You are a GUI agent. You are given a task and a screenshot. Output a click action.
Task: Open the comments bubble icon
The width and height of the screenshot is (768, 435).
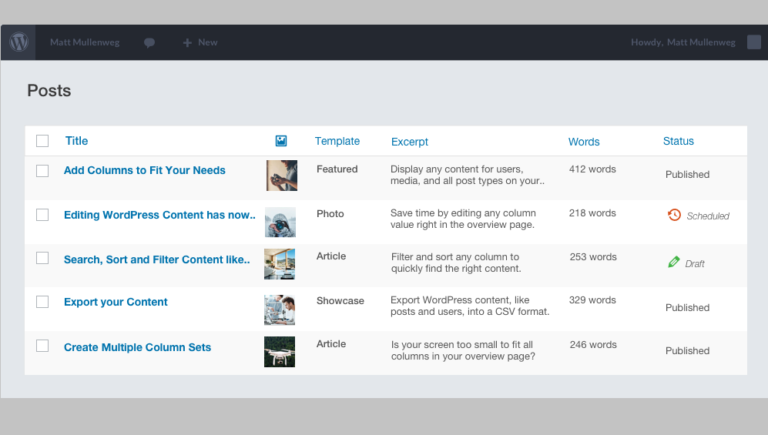(x=149, y=43)
